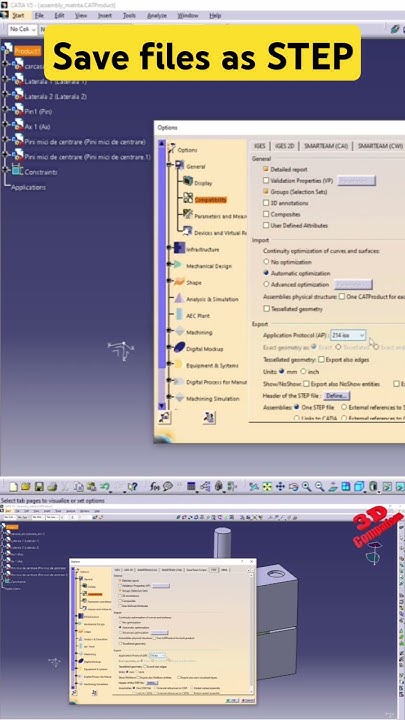Viewport: 405px width, 720px height.
Task: Click the Undo arrow icon
Action: click(105, 486)
